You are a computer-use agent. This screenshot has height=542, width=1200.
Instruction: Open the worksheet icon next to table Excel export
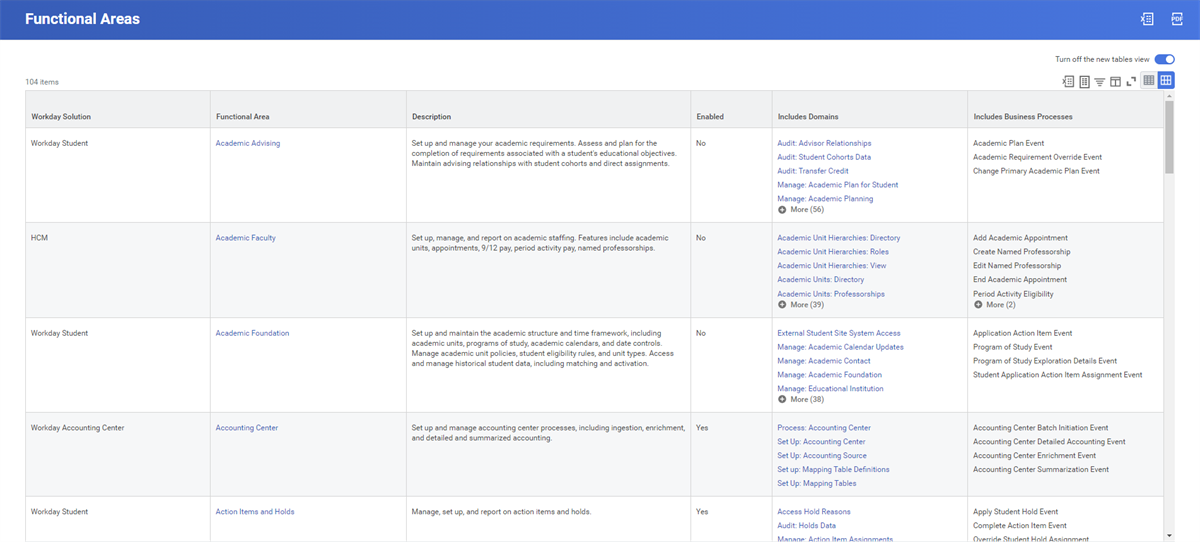pyautogui.click(x=1083, y=81)
